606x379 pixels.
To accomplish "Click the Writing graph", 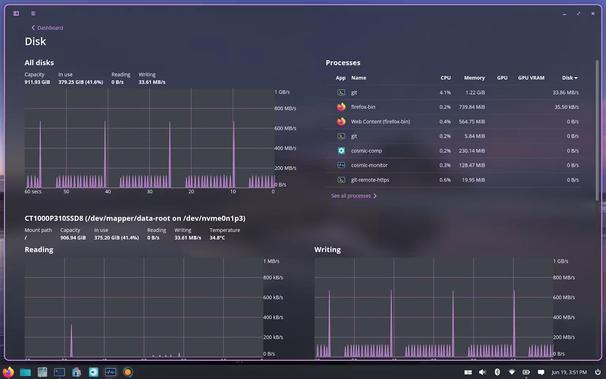I will [x=433, y=307].
